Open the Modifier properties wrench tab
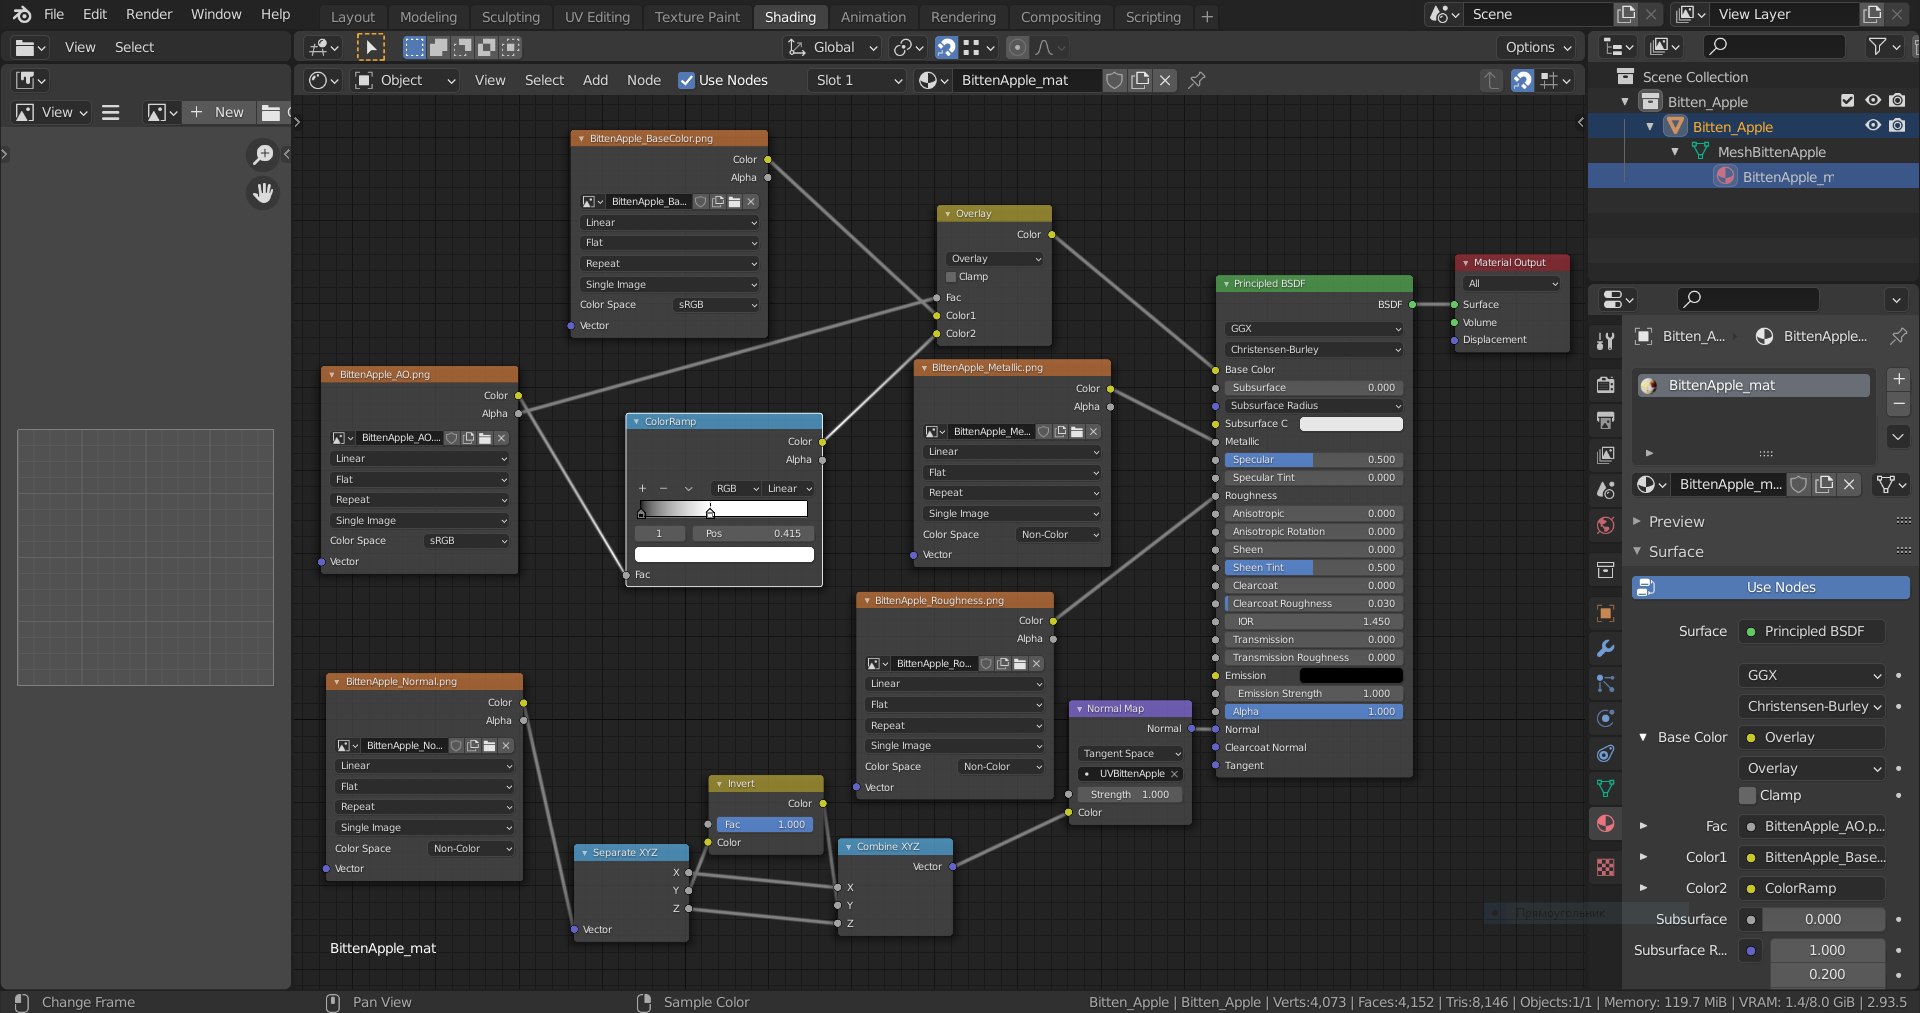The width and height of the screenshot is (1920, 1013). pyautogui.click(x=1605, y=648)
